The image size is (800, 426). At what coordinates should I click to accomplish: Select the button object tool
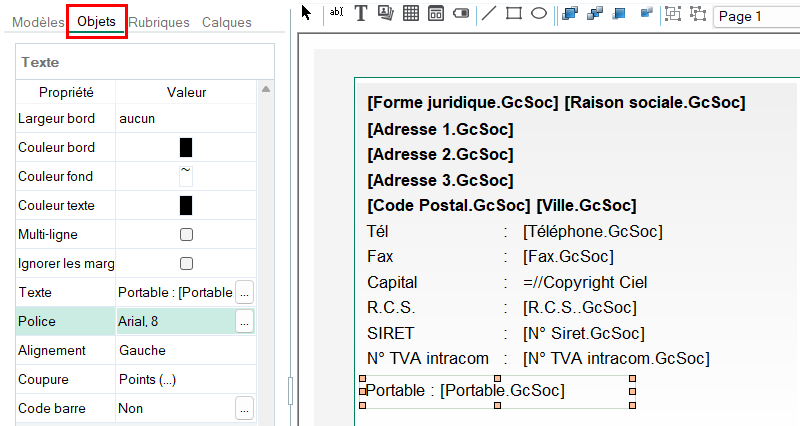point(461,13)
